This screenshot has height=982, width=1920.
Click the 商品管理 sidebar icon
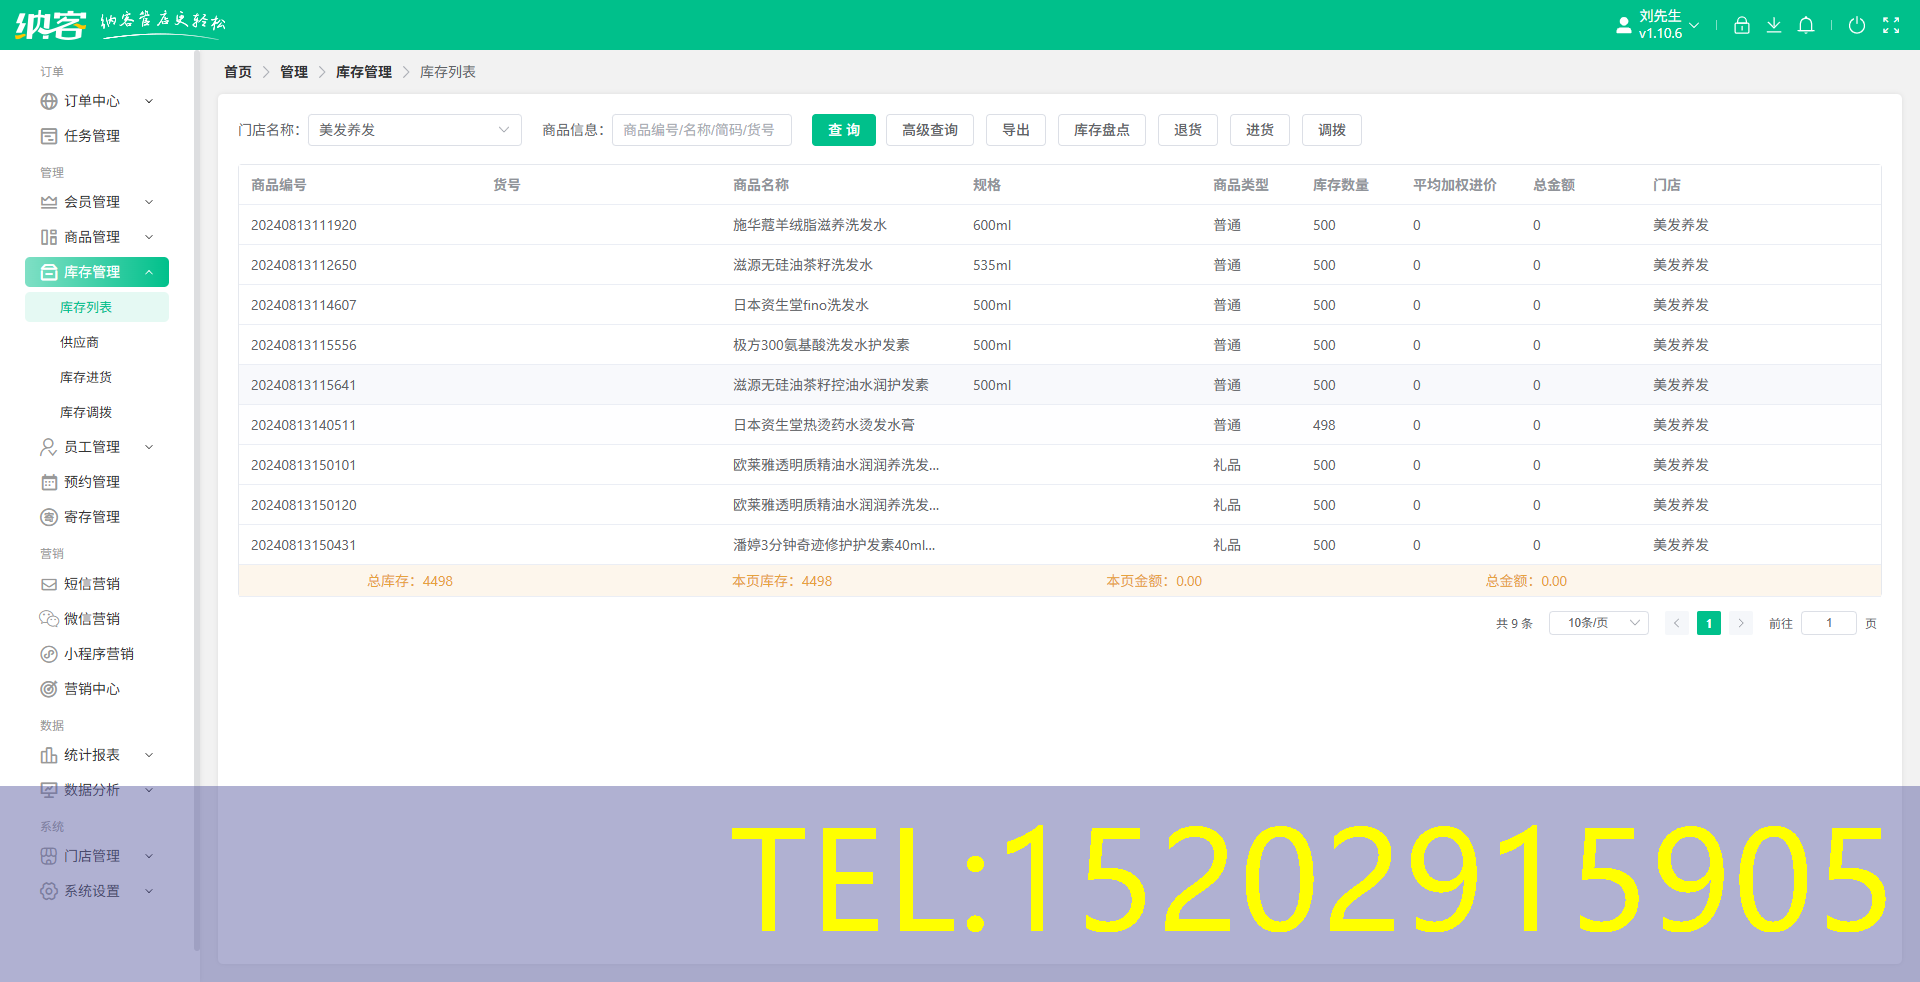click(49, 237)
